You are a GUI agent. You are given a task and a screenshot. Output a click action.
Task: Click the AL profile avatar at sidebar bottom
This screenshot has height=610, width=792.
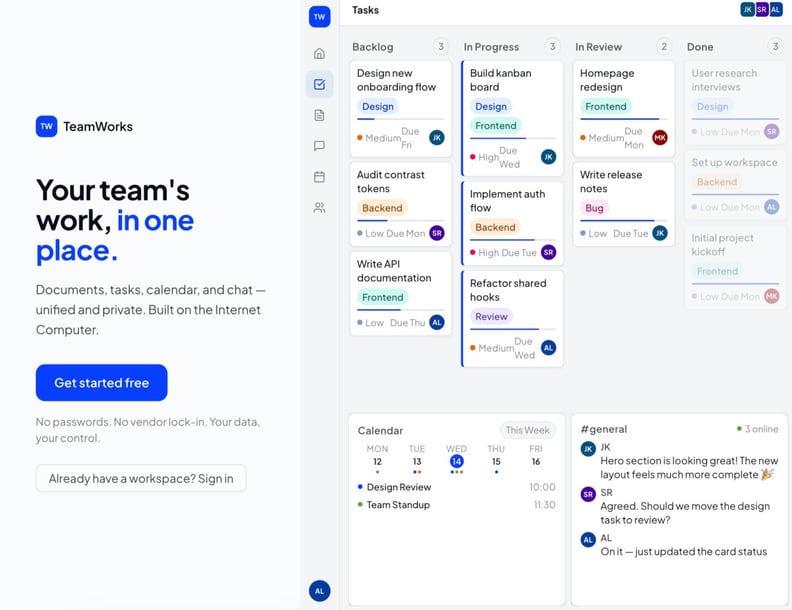320,591
